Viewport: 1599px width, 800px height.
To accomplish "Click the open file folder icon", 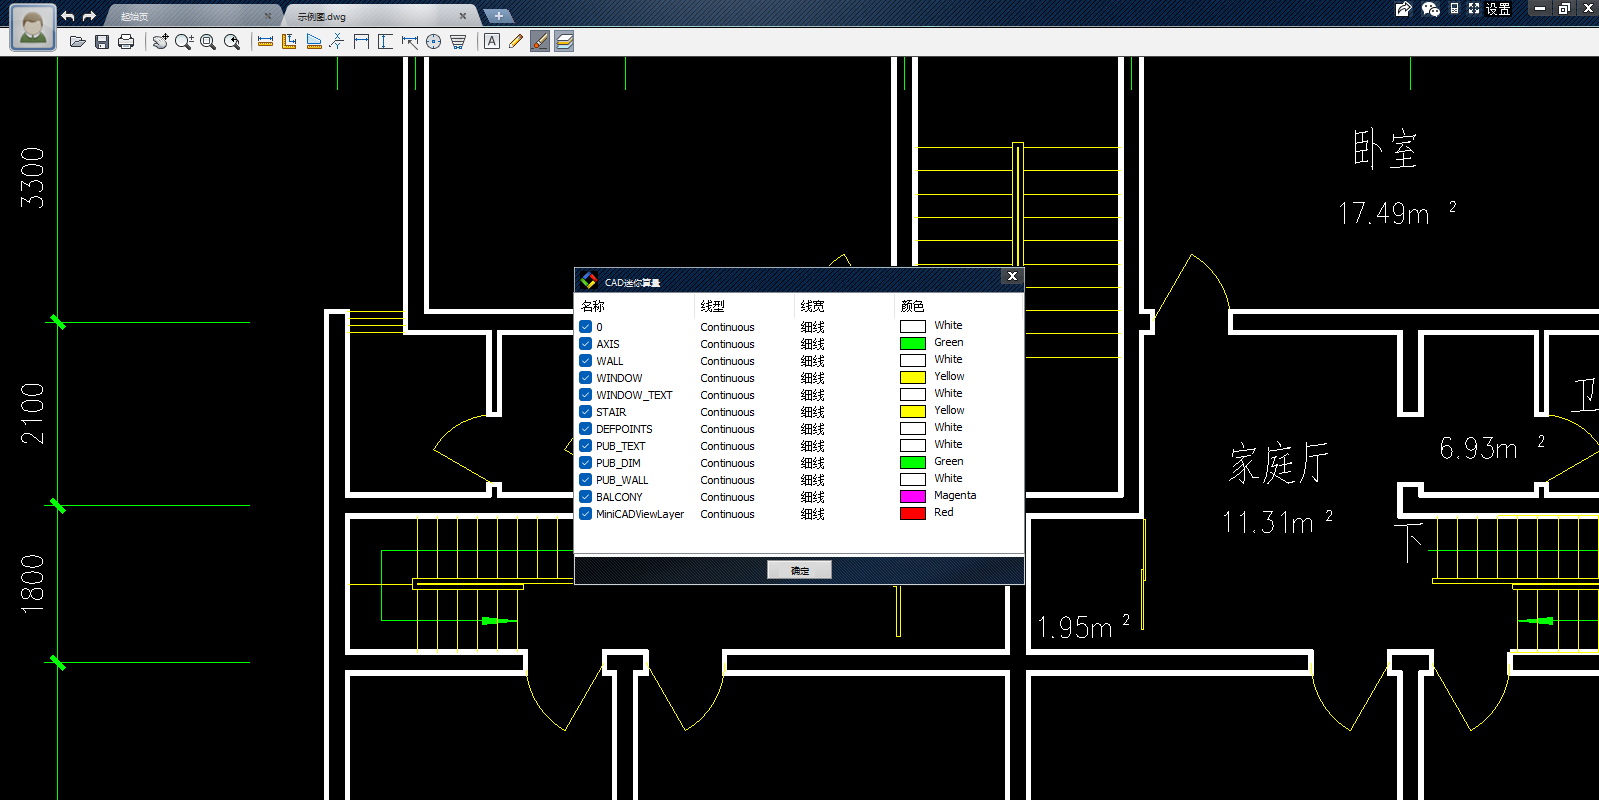I will (x=77, y=42).
